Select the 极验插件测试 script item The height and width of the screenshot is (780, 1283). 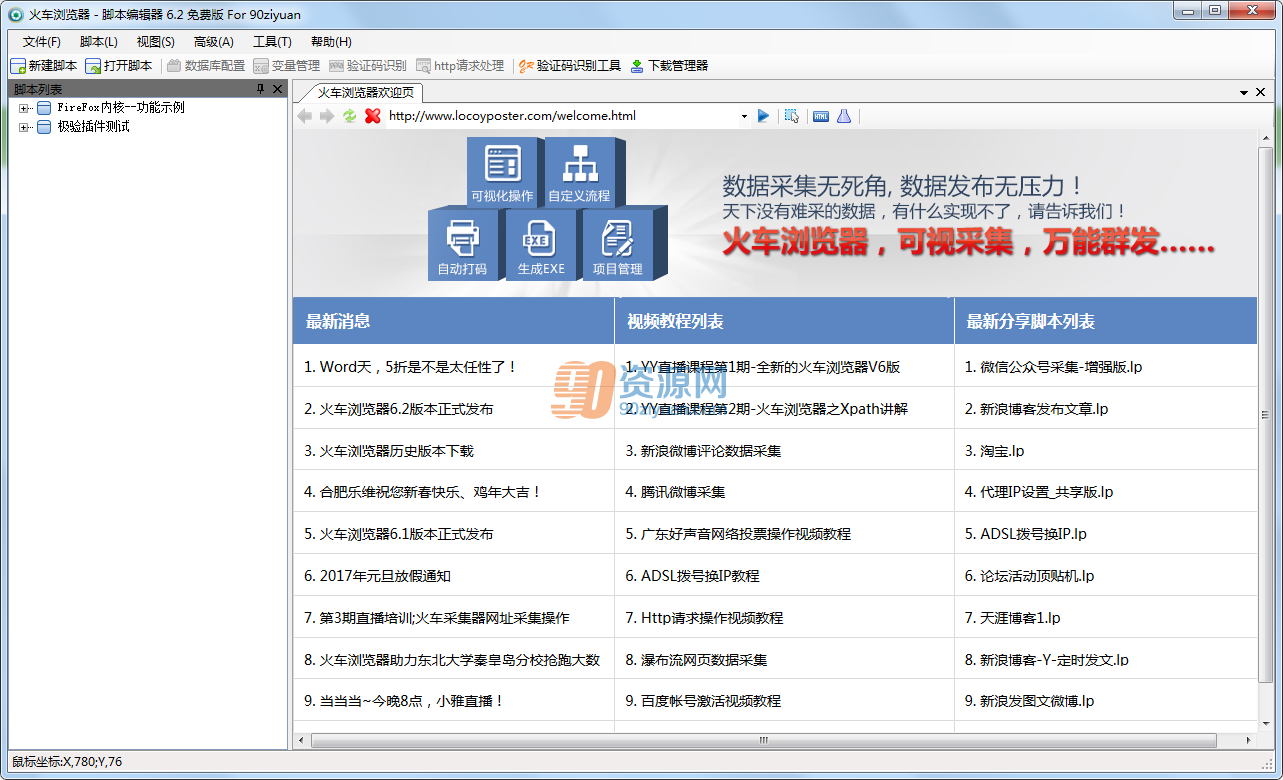point(93,127)
